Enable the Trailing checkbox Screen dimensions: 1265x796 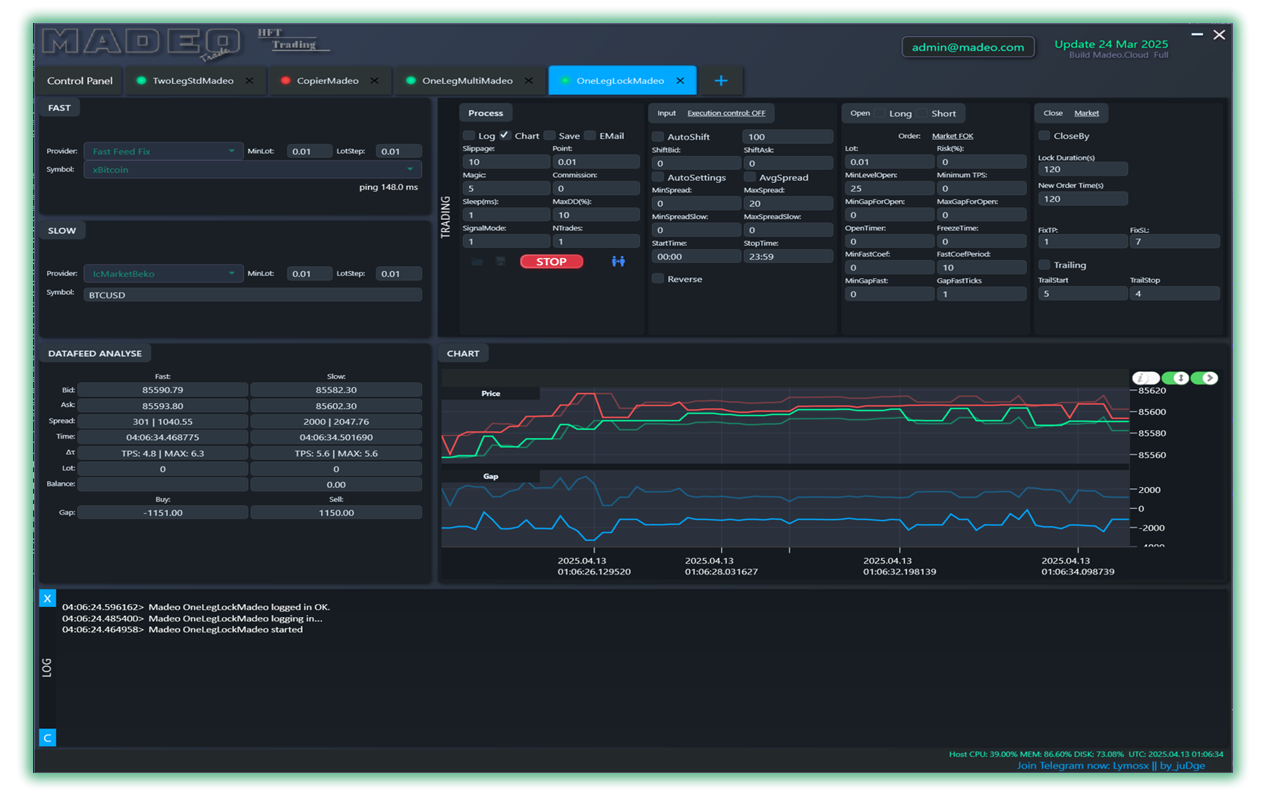[x=1044, y=265]
